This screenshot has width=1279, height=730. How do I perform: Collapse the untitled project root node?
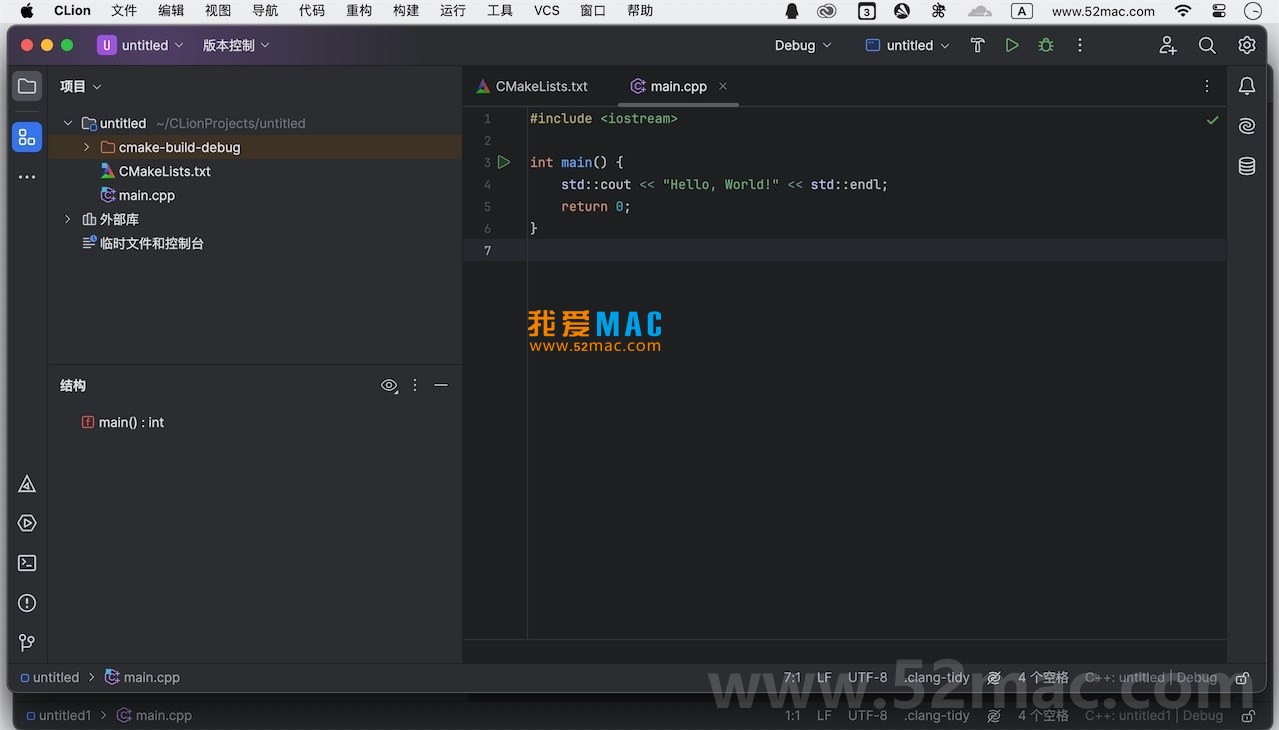pos(68,123)
